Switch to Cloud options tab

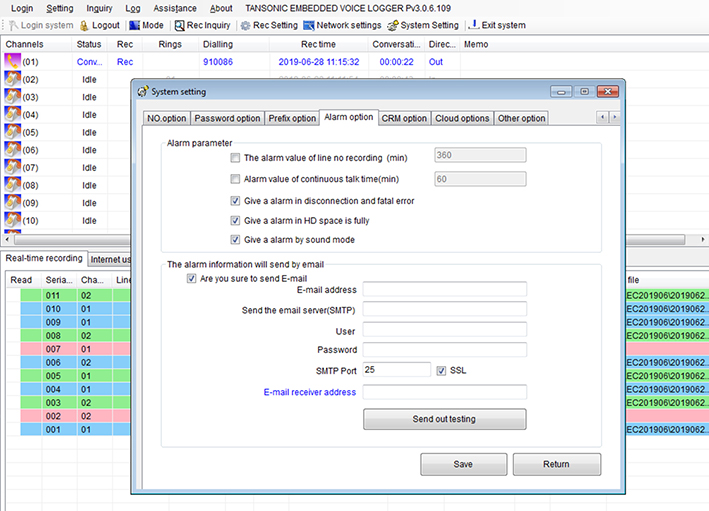(x=462, y=118)
